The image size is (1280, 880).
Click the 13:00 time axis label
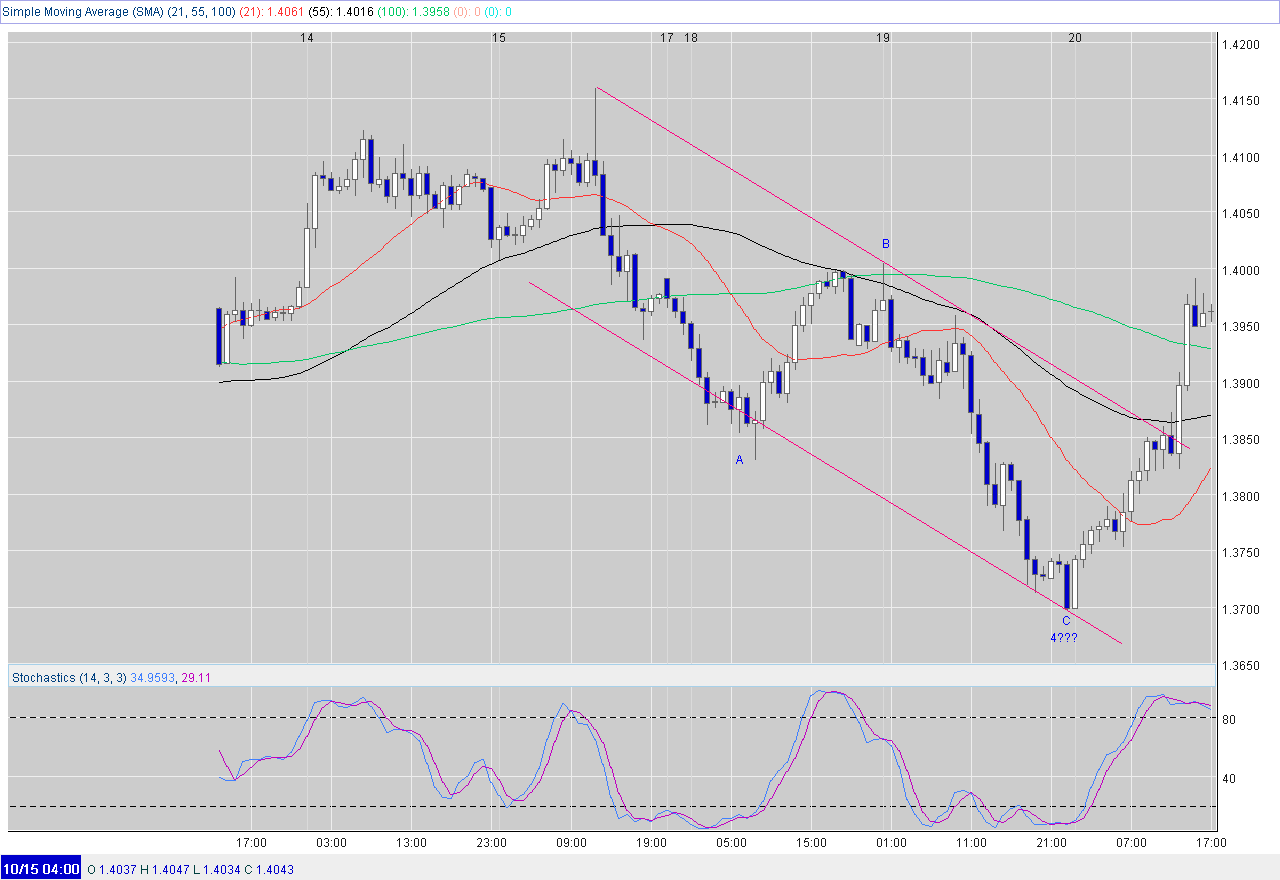tap(411, 843)
